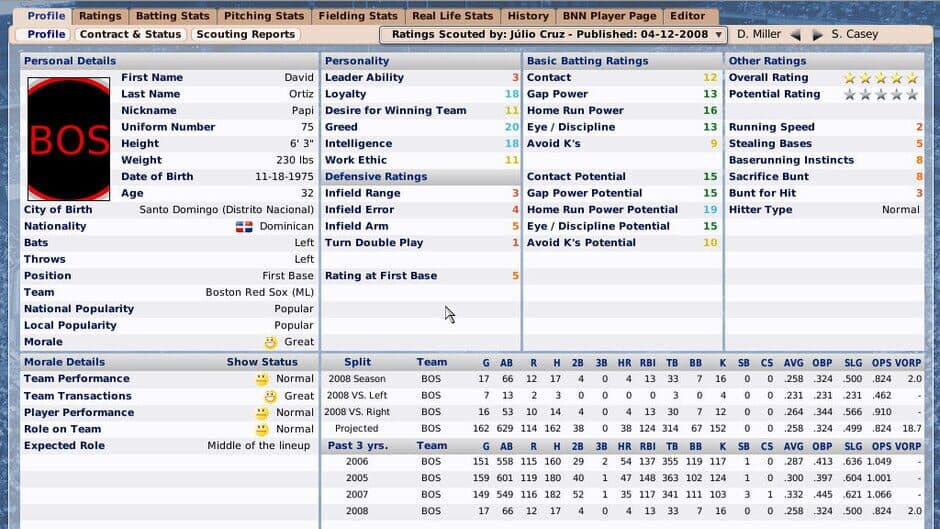Click the Potential Rating gray stars
Viewport: 940px width, 529px height.
pos(880,95)
